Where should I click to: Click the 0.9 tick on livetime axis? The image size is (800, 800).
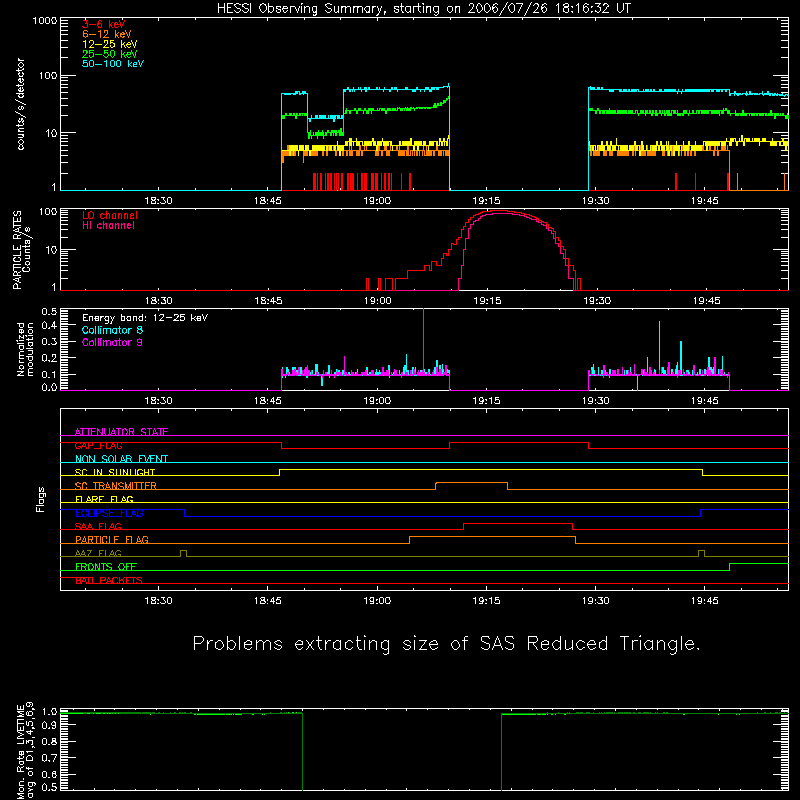point(49,725)
